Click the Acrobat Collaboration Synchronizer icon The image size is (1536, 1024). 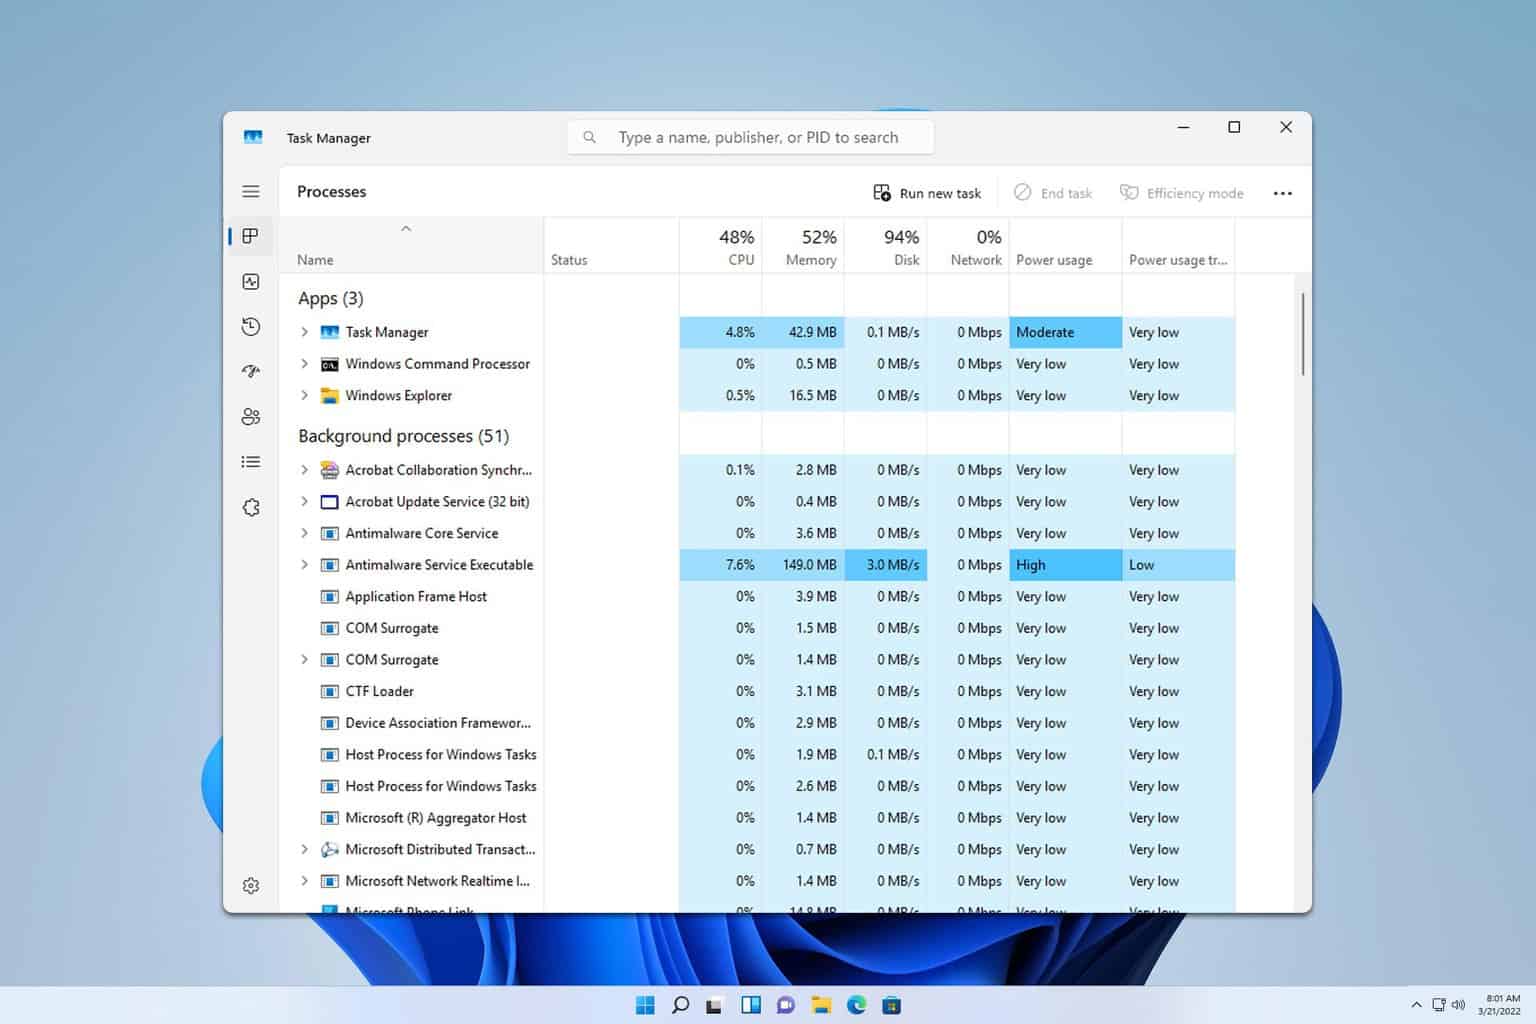(329, 470)
